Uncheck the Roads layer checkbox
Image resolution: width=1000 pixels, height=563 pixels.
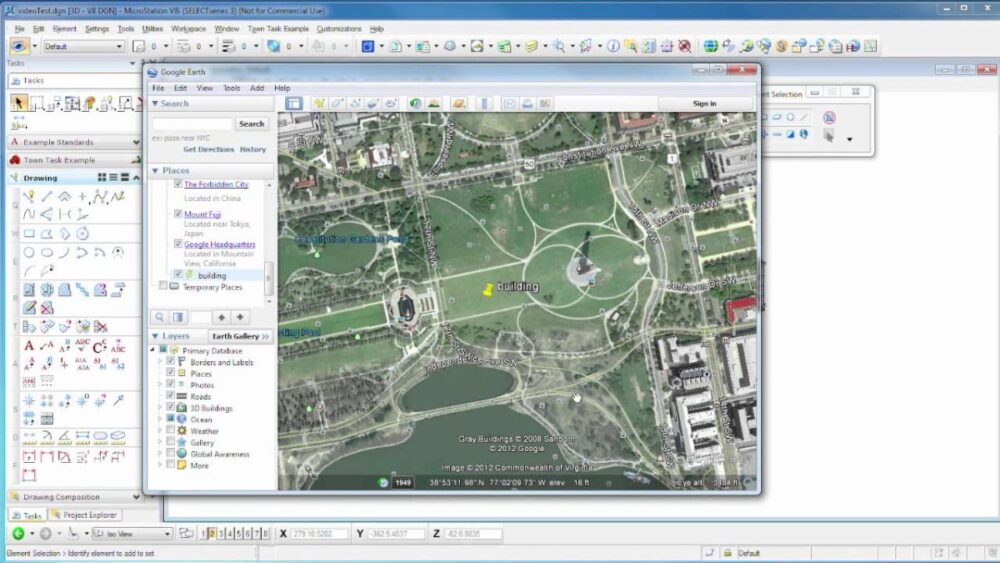pos(170,397)
